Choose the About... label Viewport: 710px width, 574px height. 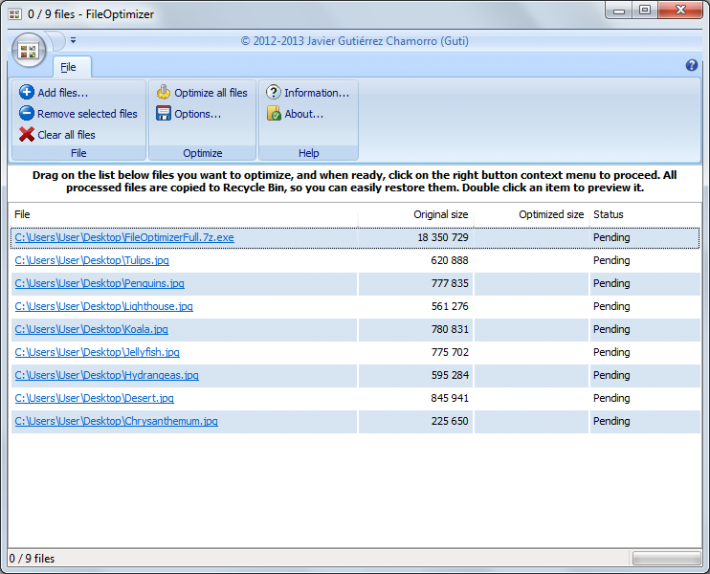click(304, 114)
